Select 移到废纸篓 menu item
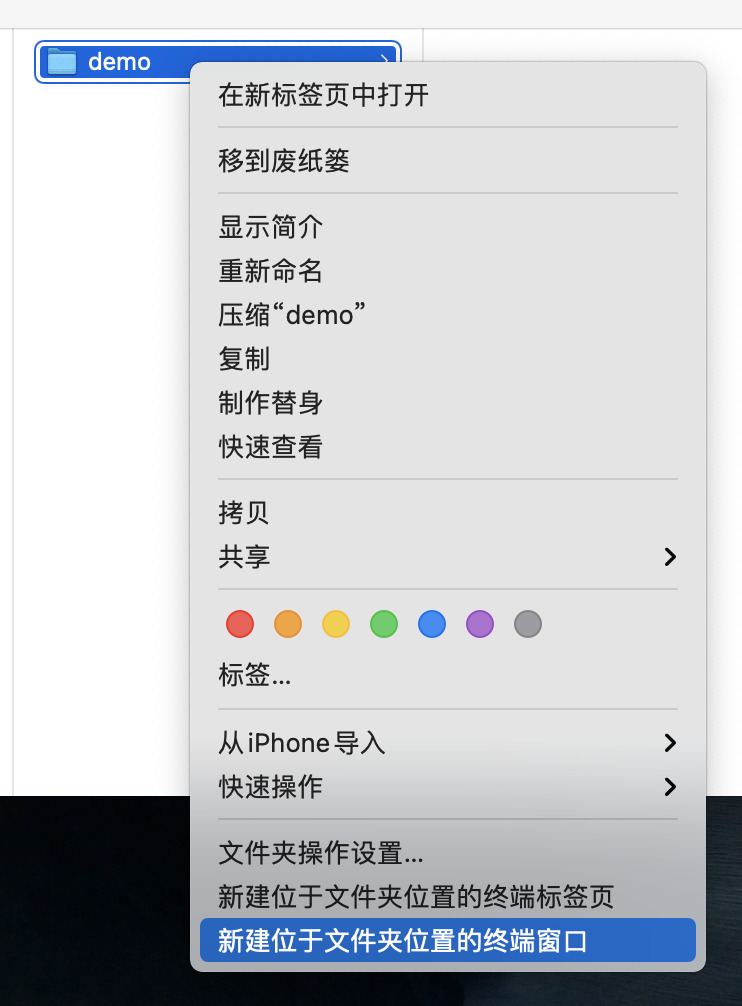The image size is (742, 1006). pos(284,161)
